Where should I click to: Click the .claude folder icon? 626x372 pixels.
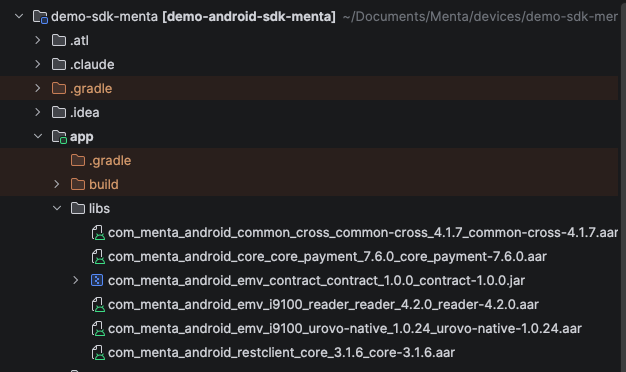click(x=59, y=64)
